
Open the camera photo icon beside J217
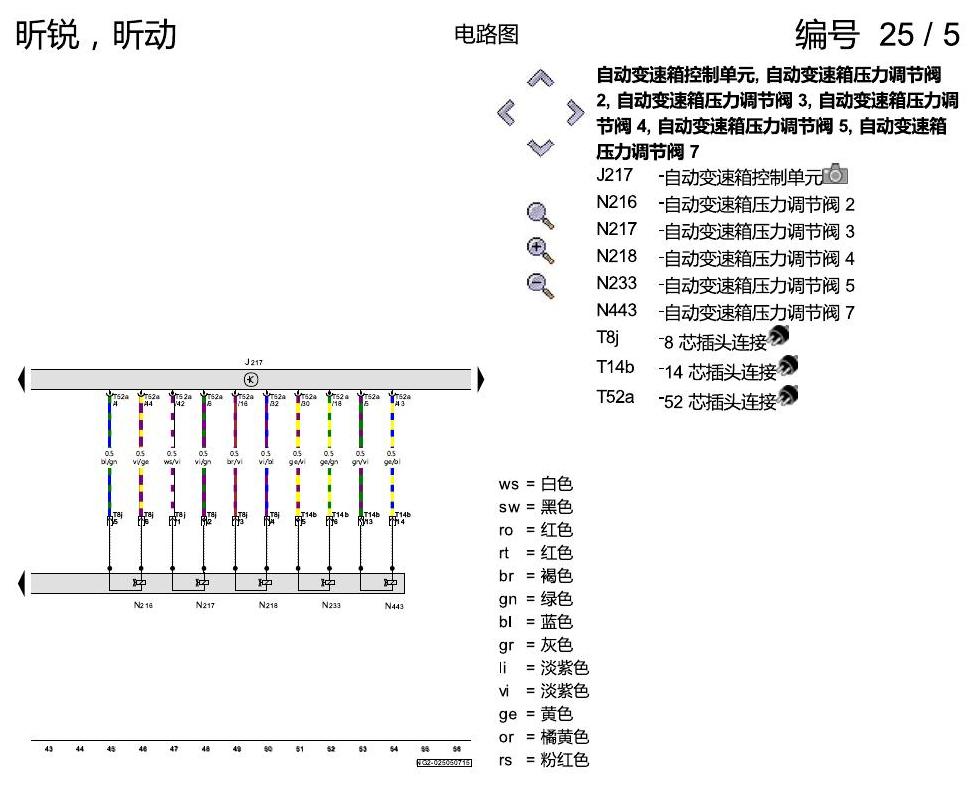(x=835, y=174)
